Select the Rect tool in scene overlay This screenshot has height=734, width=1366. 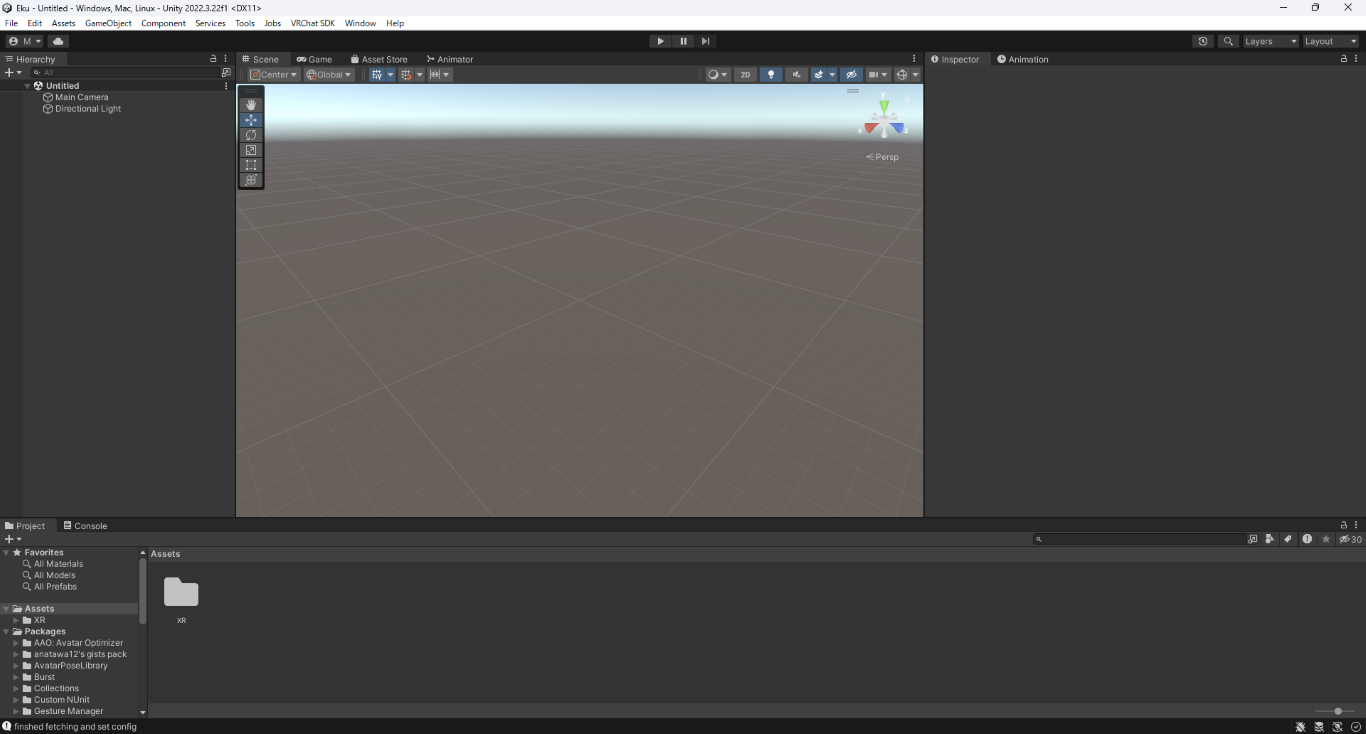point(251,165)
